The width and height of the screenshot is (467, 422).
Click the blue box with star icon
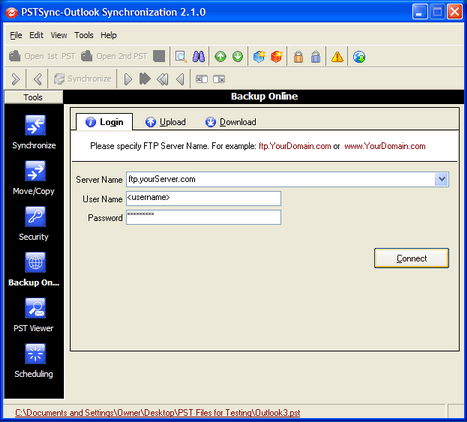[259, 56]
